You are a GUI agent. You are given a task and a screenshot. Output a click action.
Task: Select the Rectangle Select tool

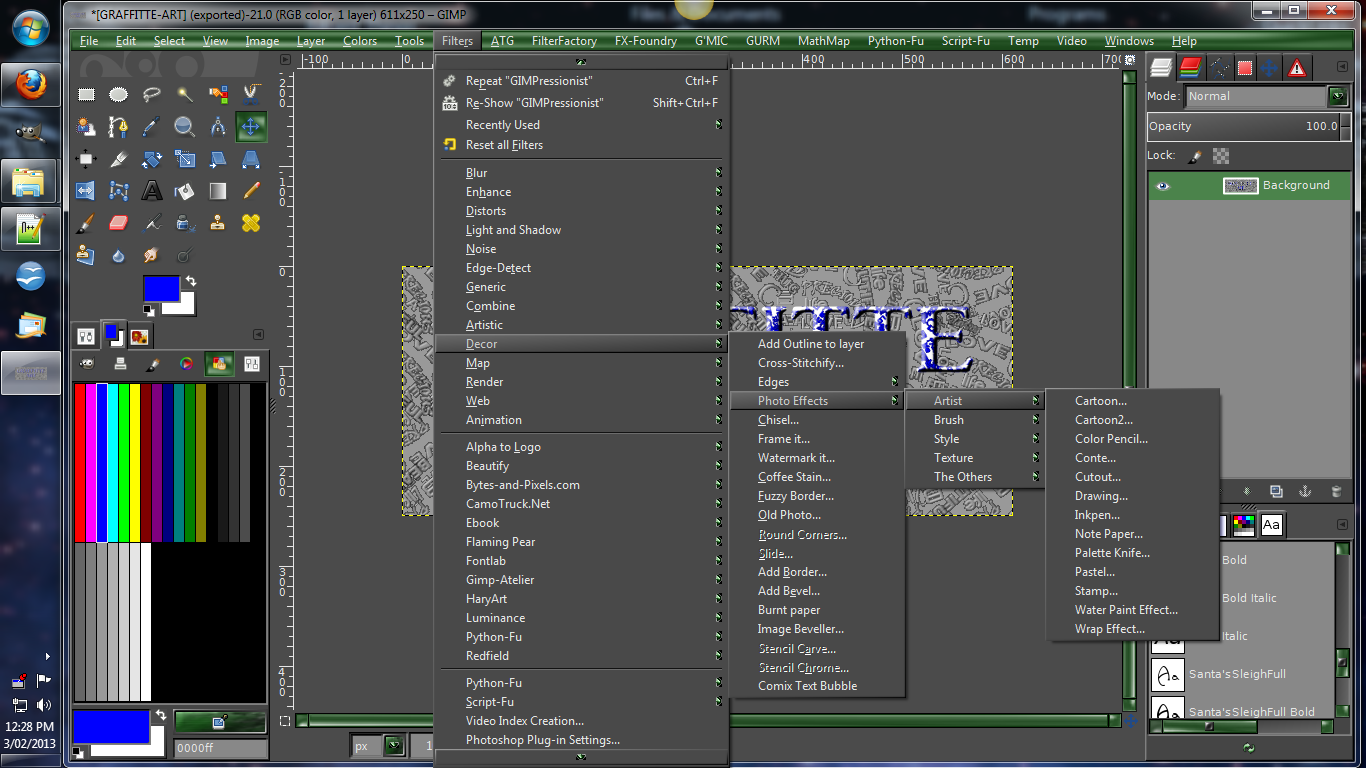coord(86,95)
